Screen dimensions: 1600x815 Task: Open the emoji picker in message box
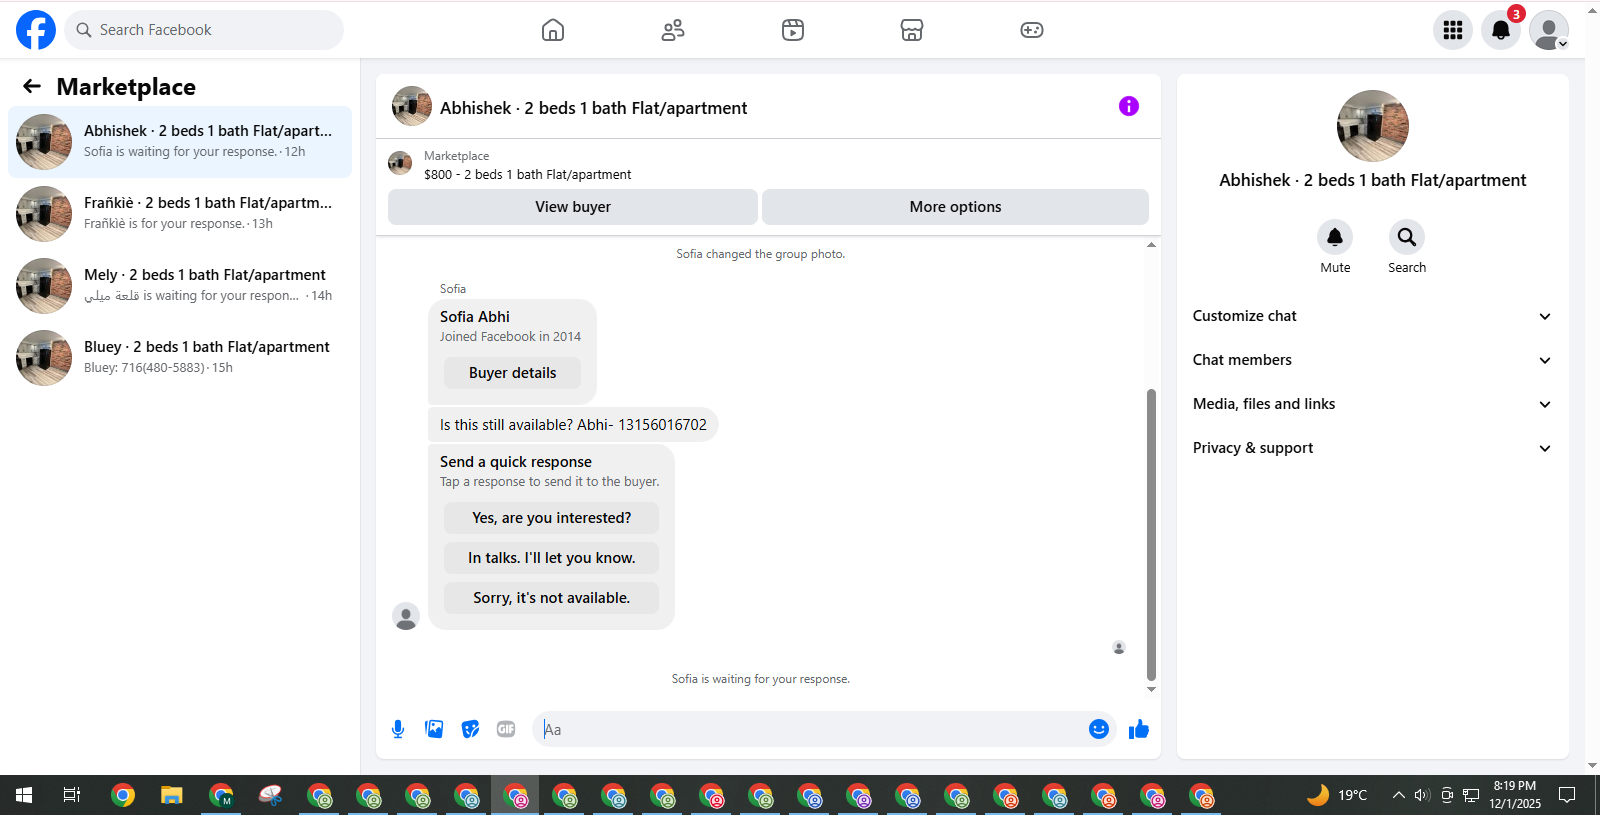point(1099,729)
